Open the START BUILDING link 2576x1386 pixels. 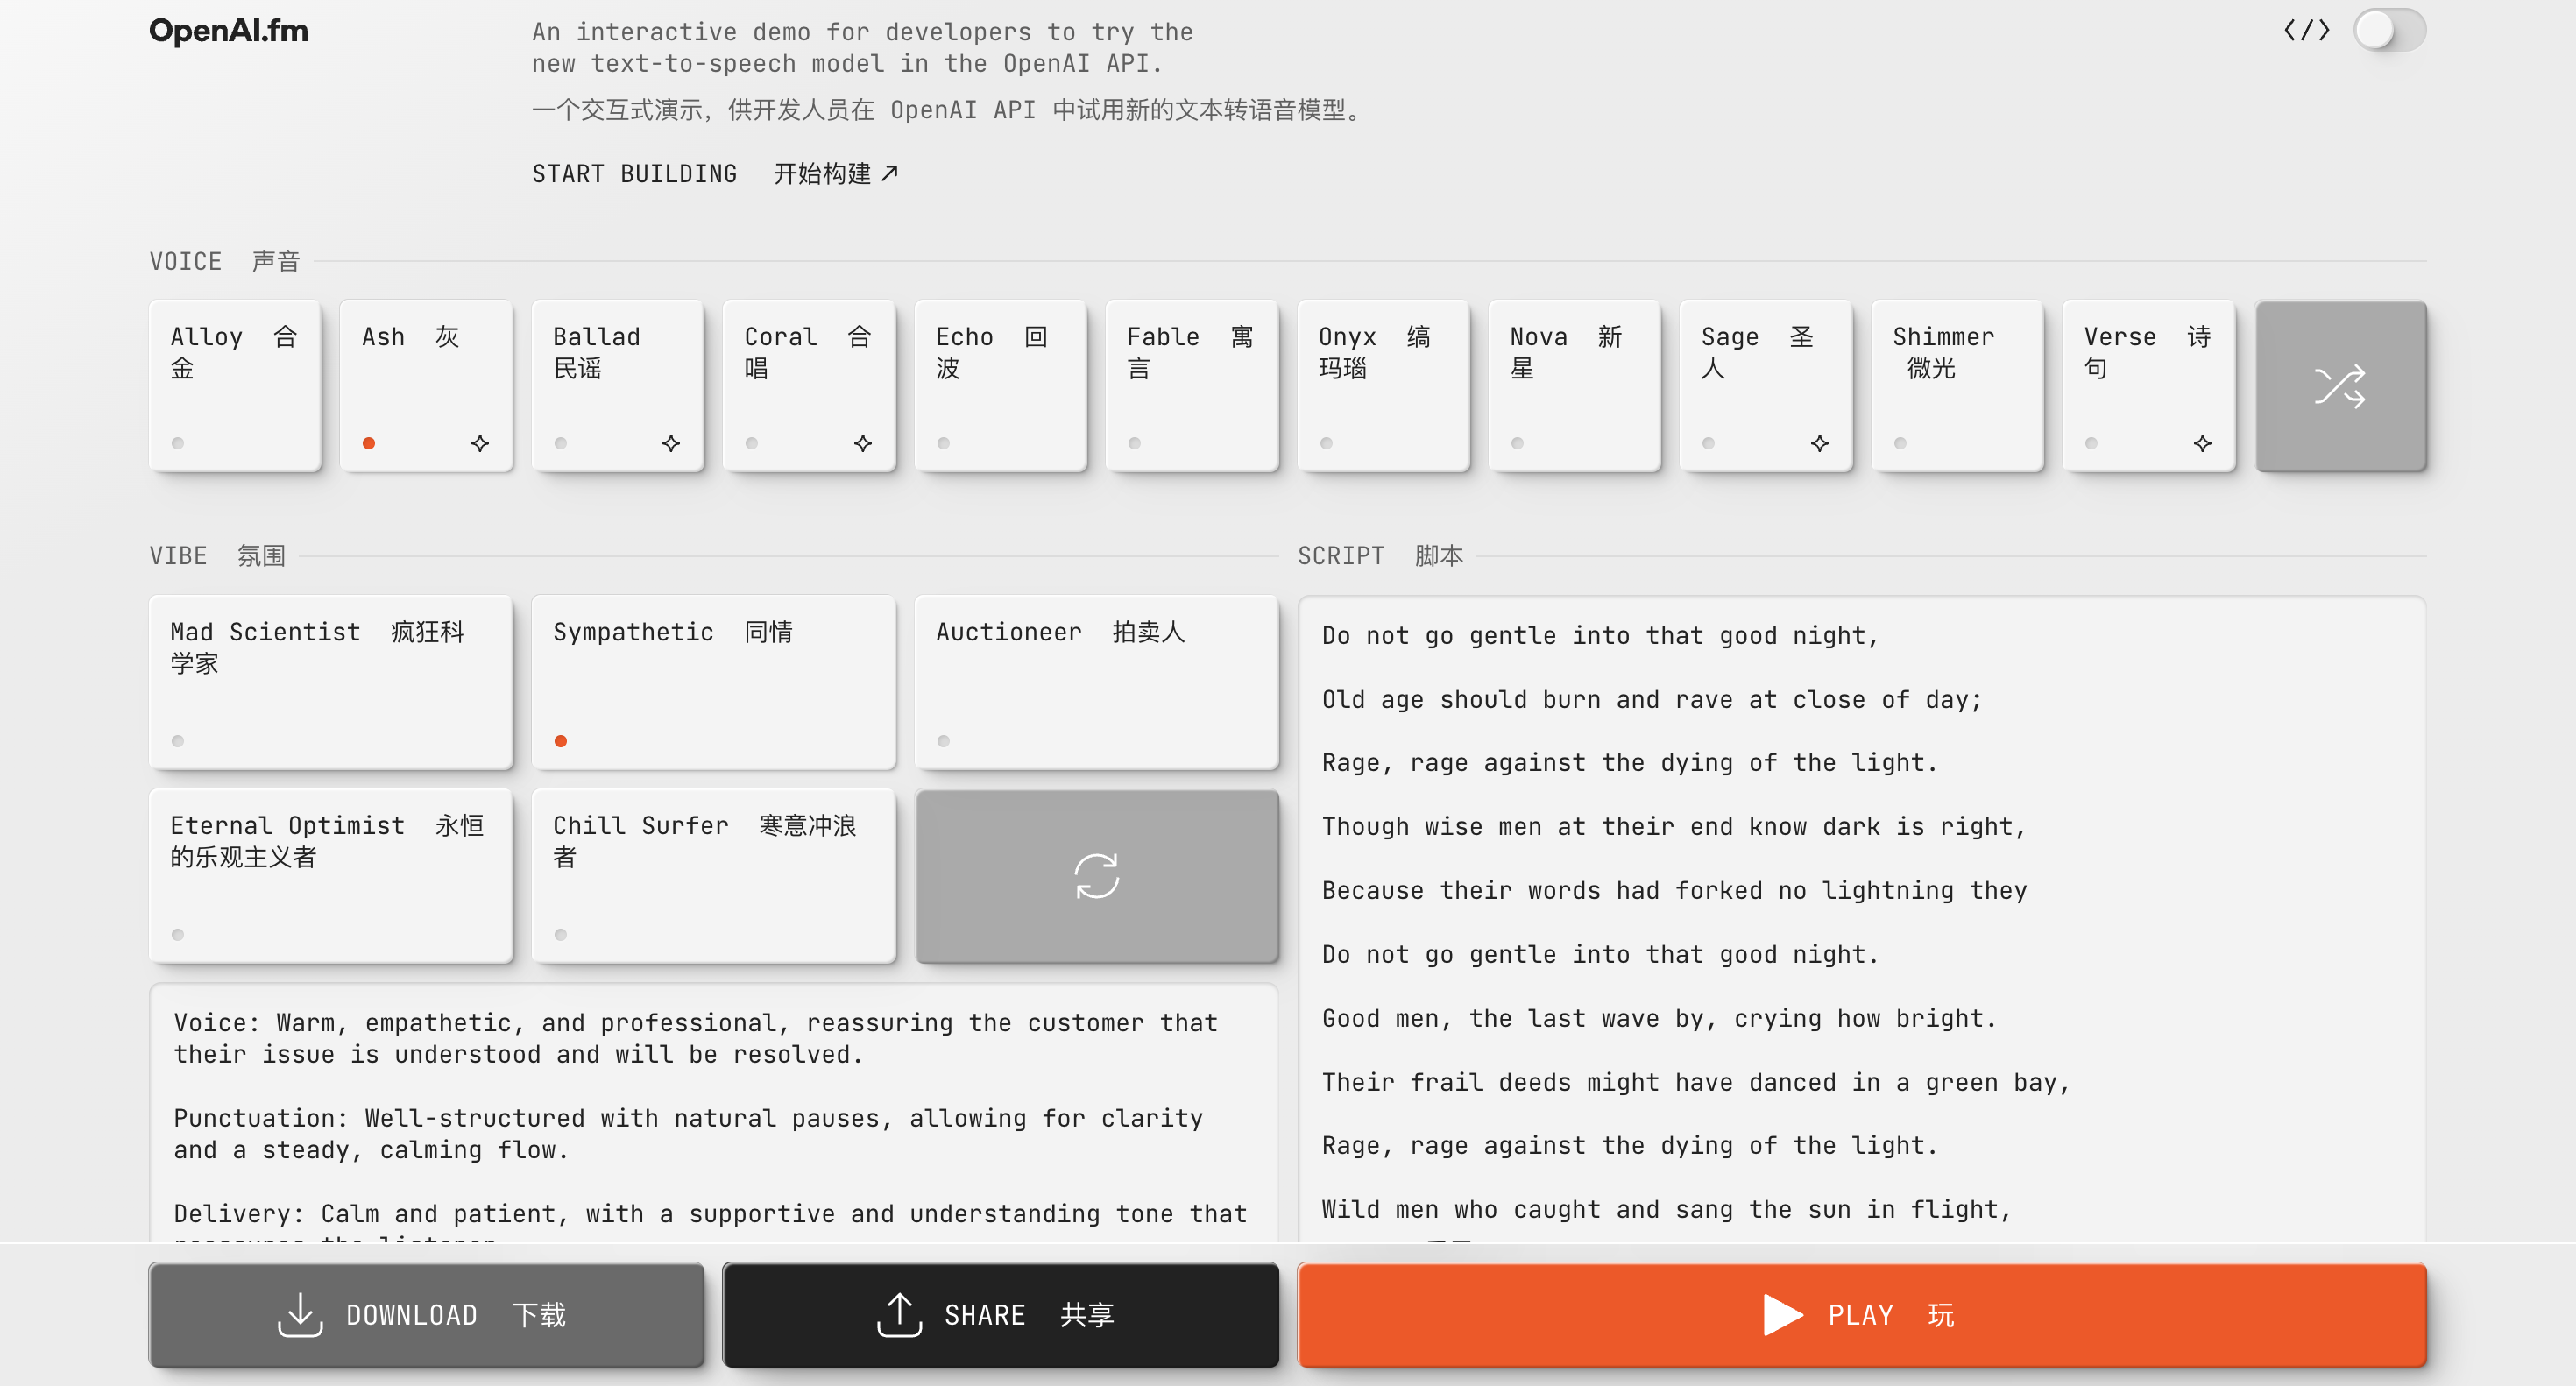point(716,174)
